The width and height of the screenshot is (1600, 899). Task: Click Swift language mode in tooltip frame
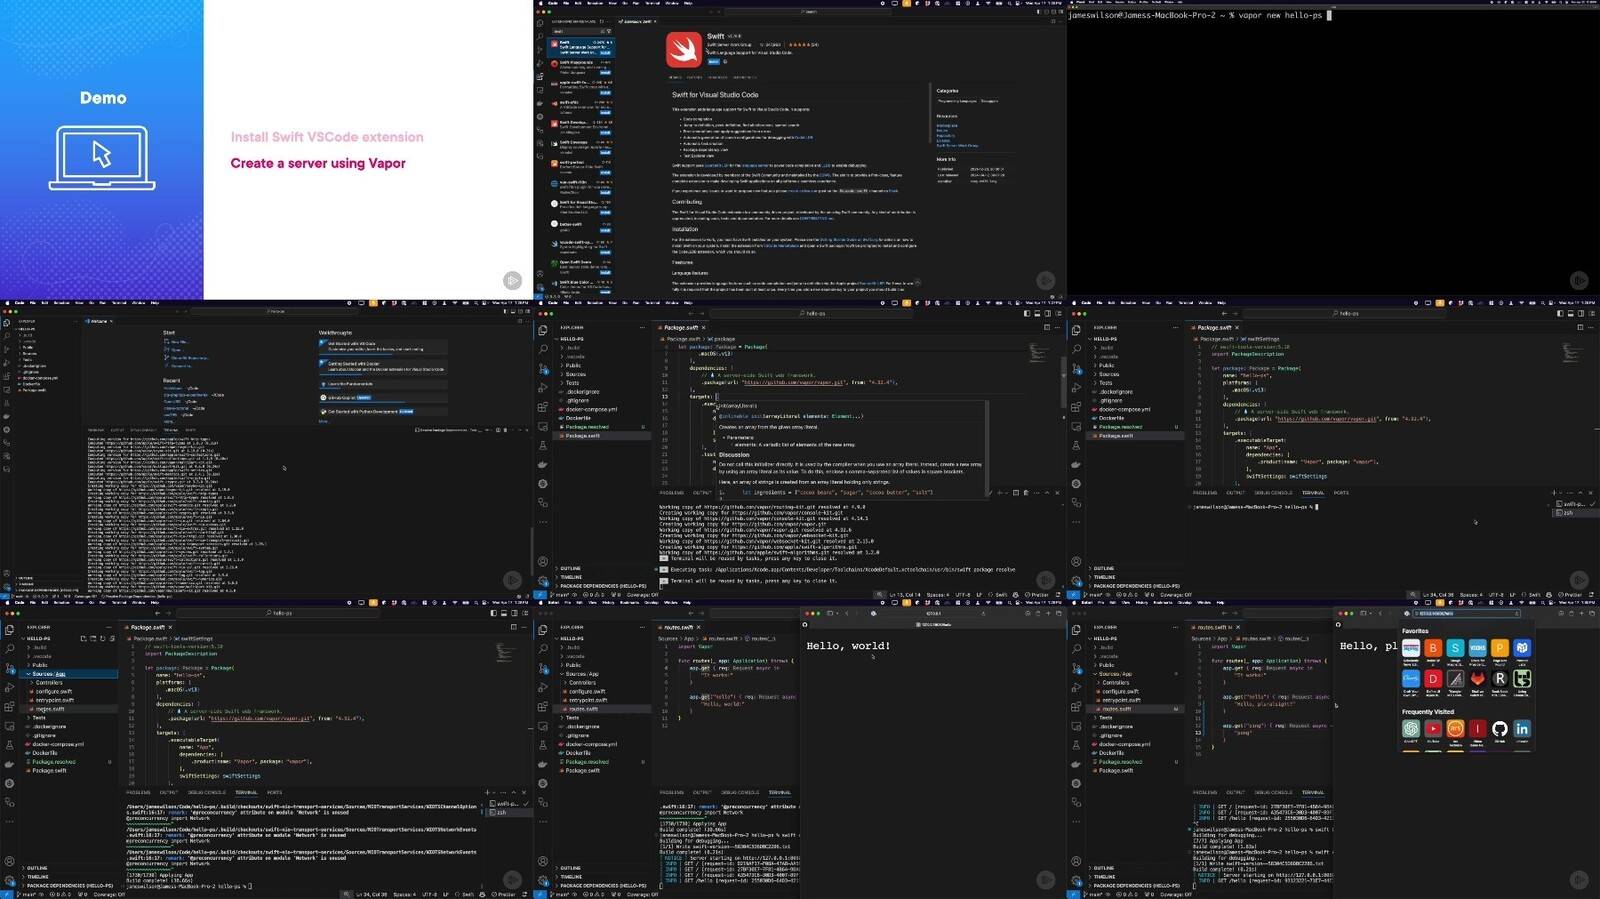(x=999, y=595)
